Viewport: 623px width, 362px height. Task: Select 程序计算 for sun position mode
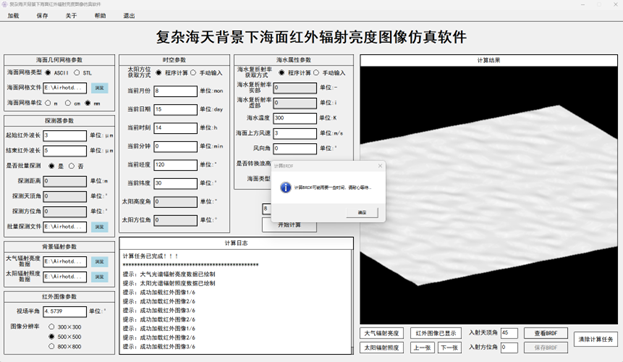click(x=159, y=73)
